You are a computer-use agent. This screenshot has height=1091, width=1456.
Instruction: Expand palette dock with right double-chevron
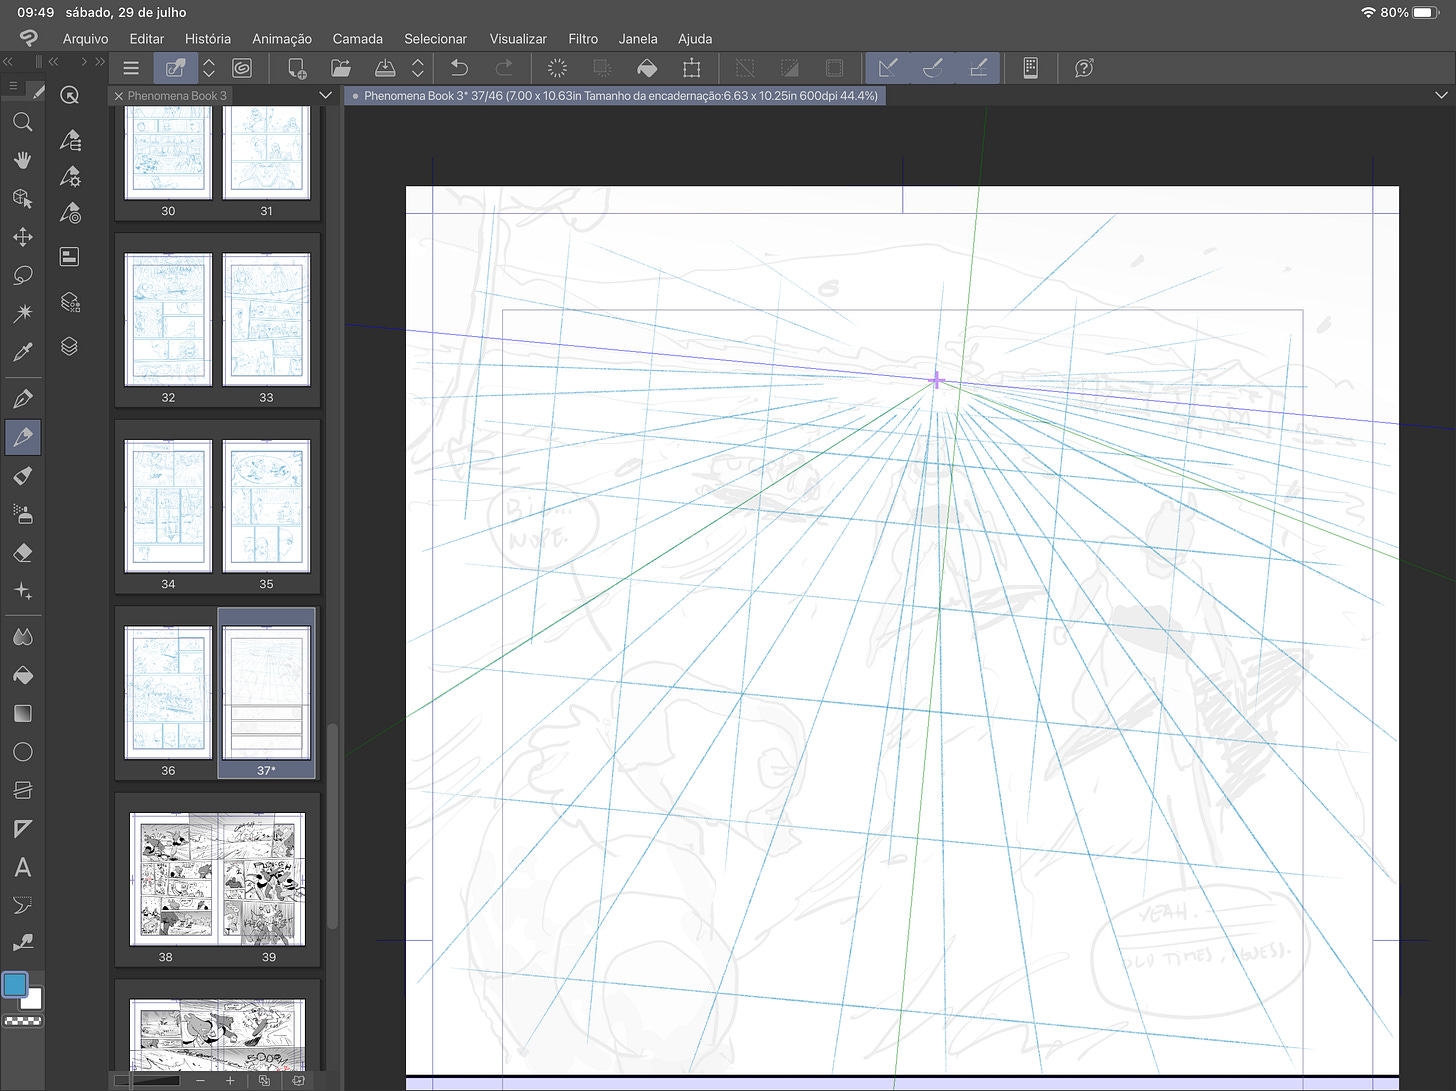pos(99,61)
